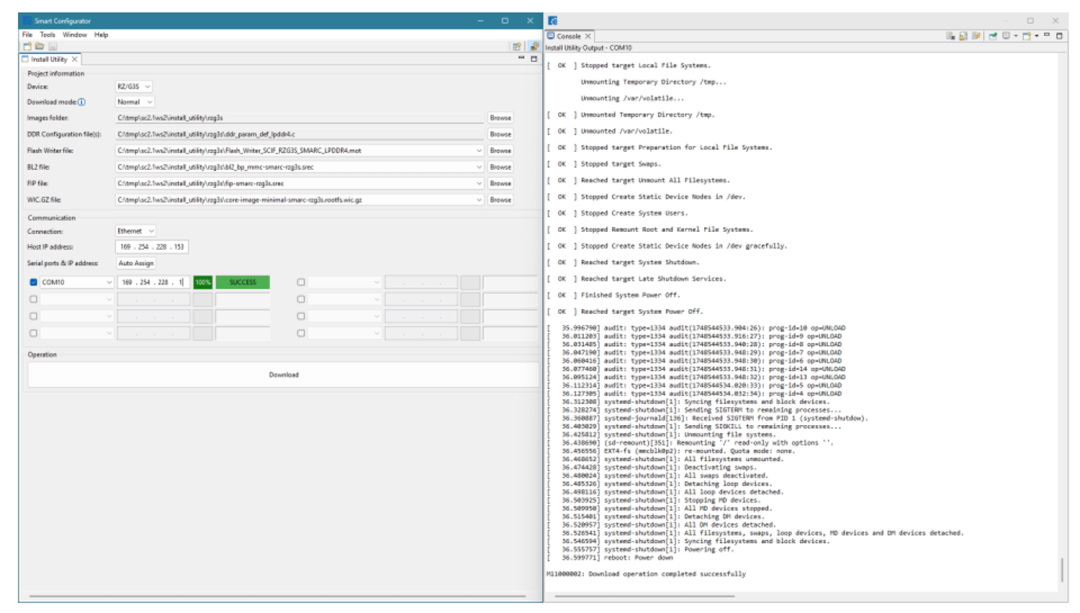
Task: Click the console vertical scrollbar
Action: click(1062, 568)
